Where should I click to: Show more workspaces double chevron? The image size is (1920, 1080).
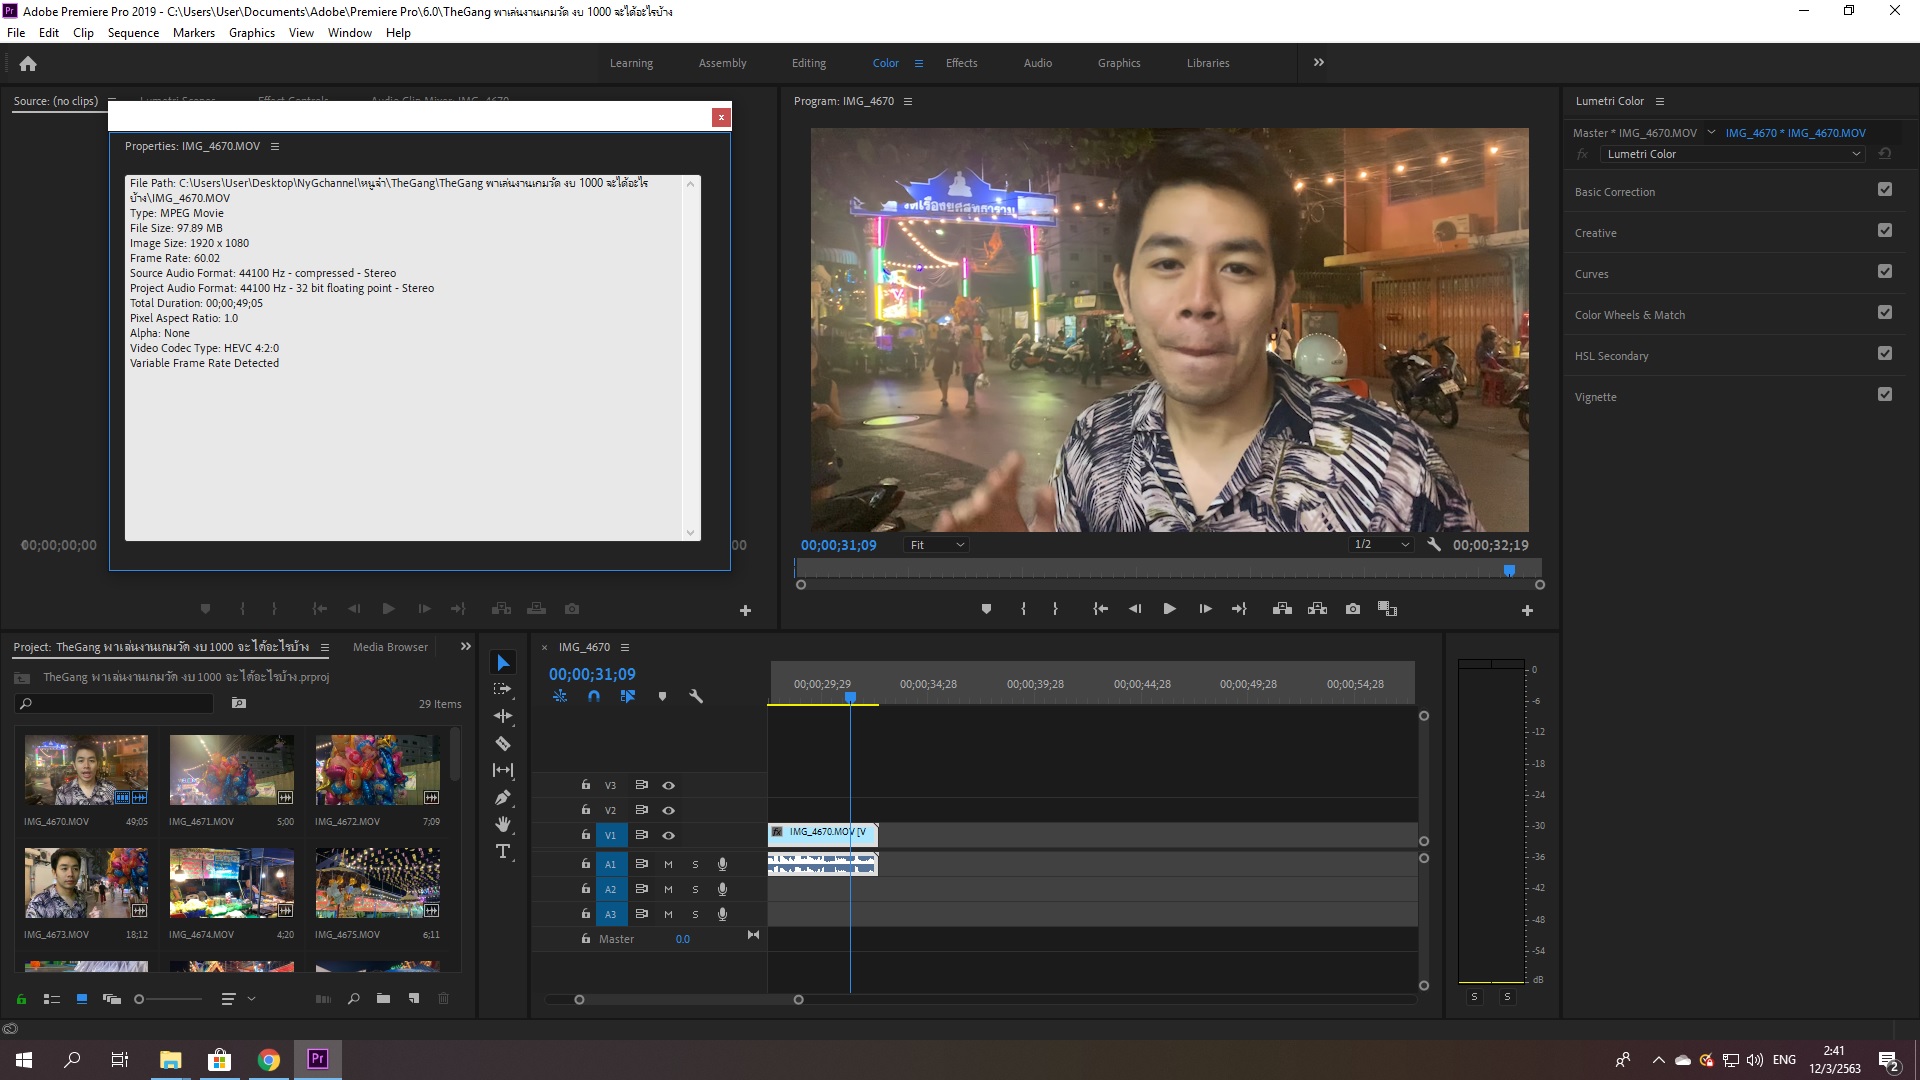point(1318,62)
